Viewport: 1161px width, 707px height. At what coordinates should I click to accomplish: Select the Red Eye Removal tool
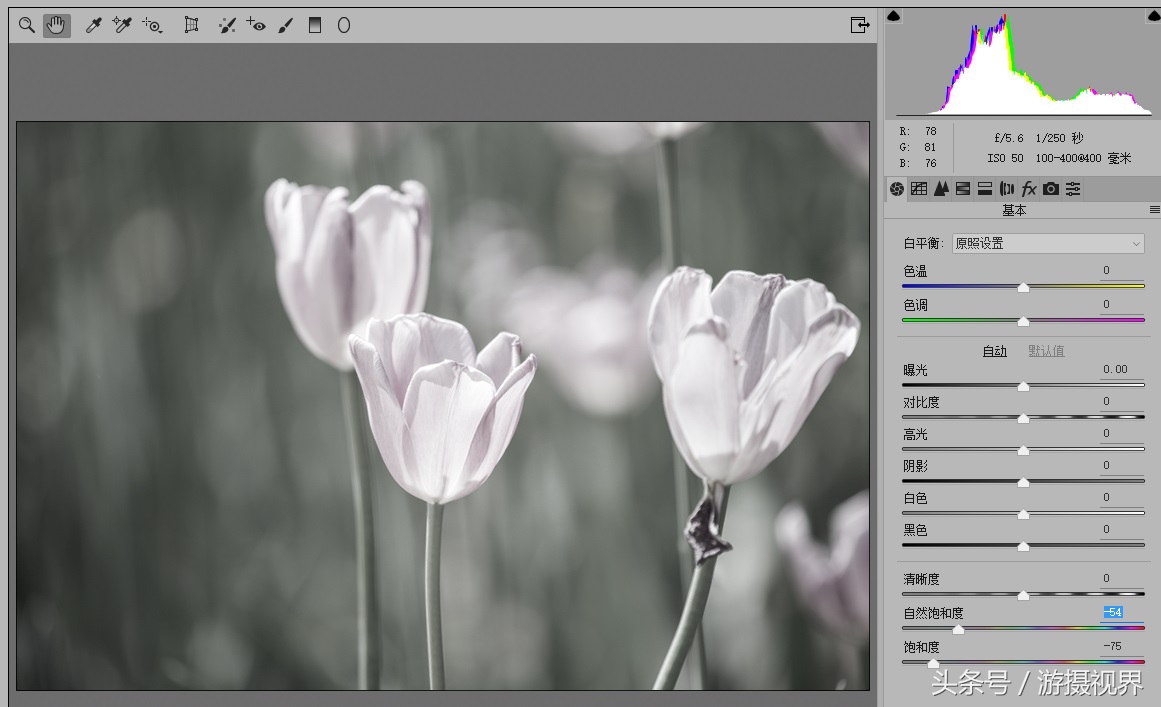click(256, 25)
